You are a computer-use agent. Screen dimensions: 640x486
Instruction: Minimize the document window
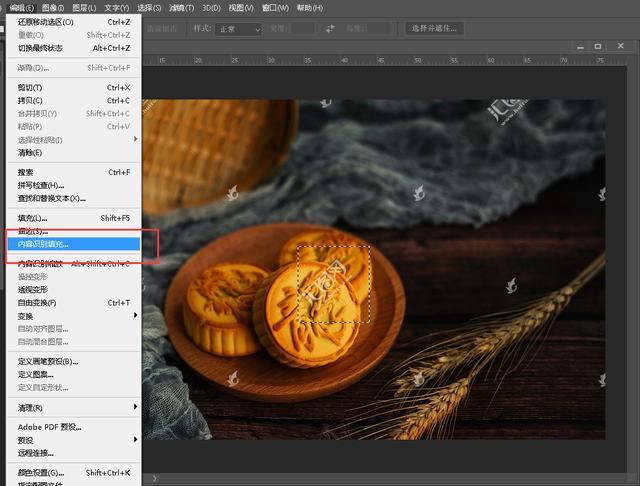pyautogui.click(x=580, y=47)
